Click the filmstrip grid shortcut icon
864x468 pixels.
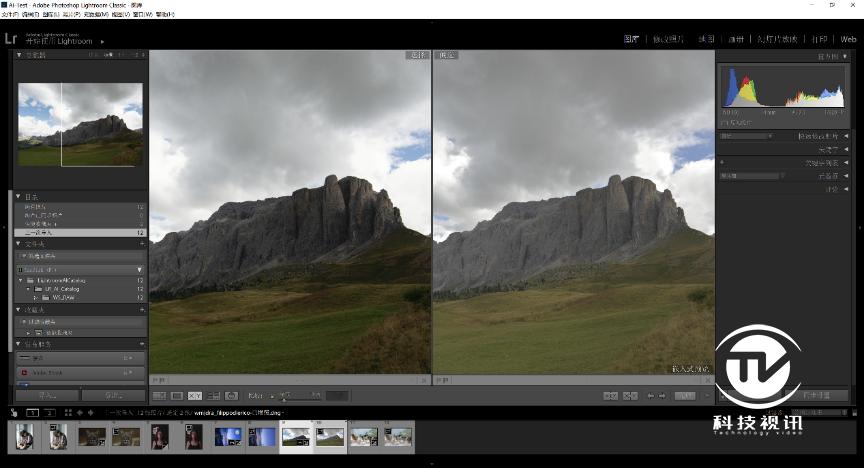pos(66,412)
